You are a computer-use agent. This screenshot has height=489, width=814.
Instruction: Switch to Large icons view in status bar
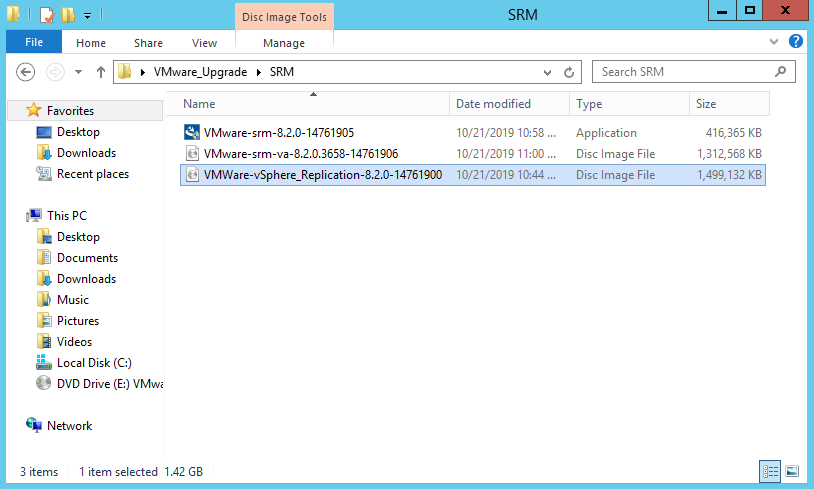pos(792,471)
